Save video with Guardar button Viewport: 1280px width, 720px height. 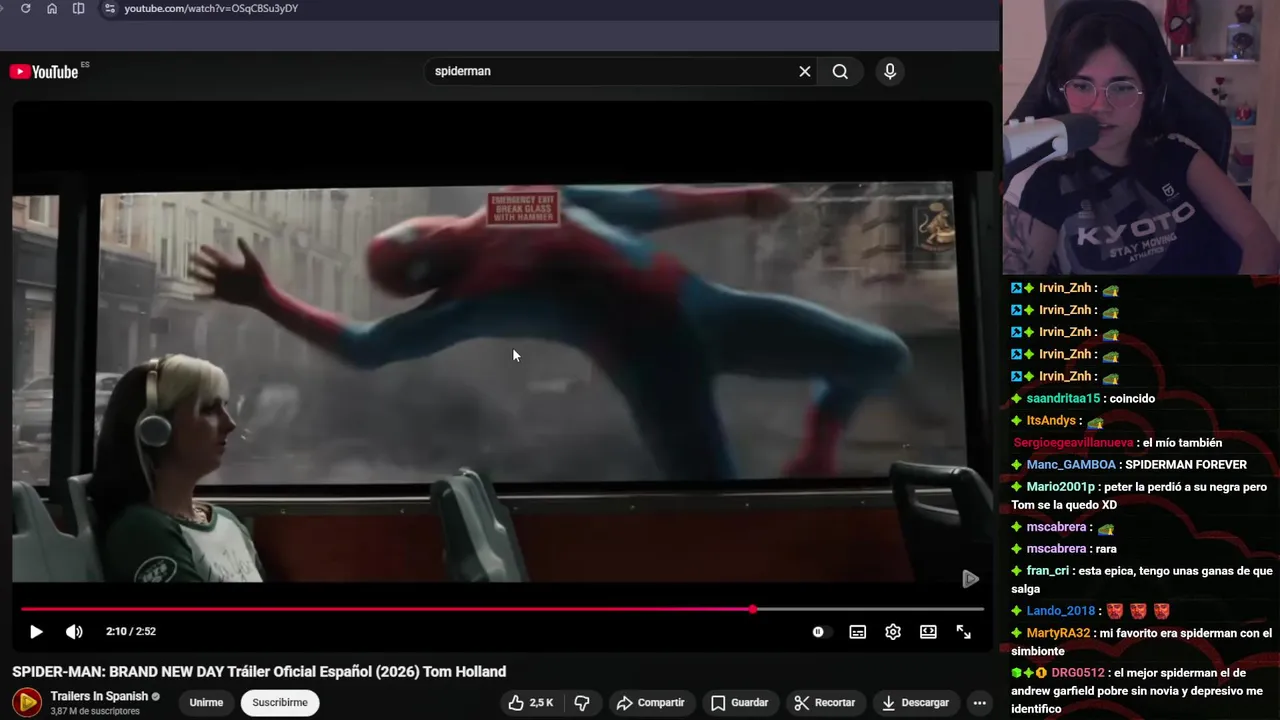pyautogui.click(x=739, y=703)
